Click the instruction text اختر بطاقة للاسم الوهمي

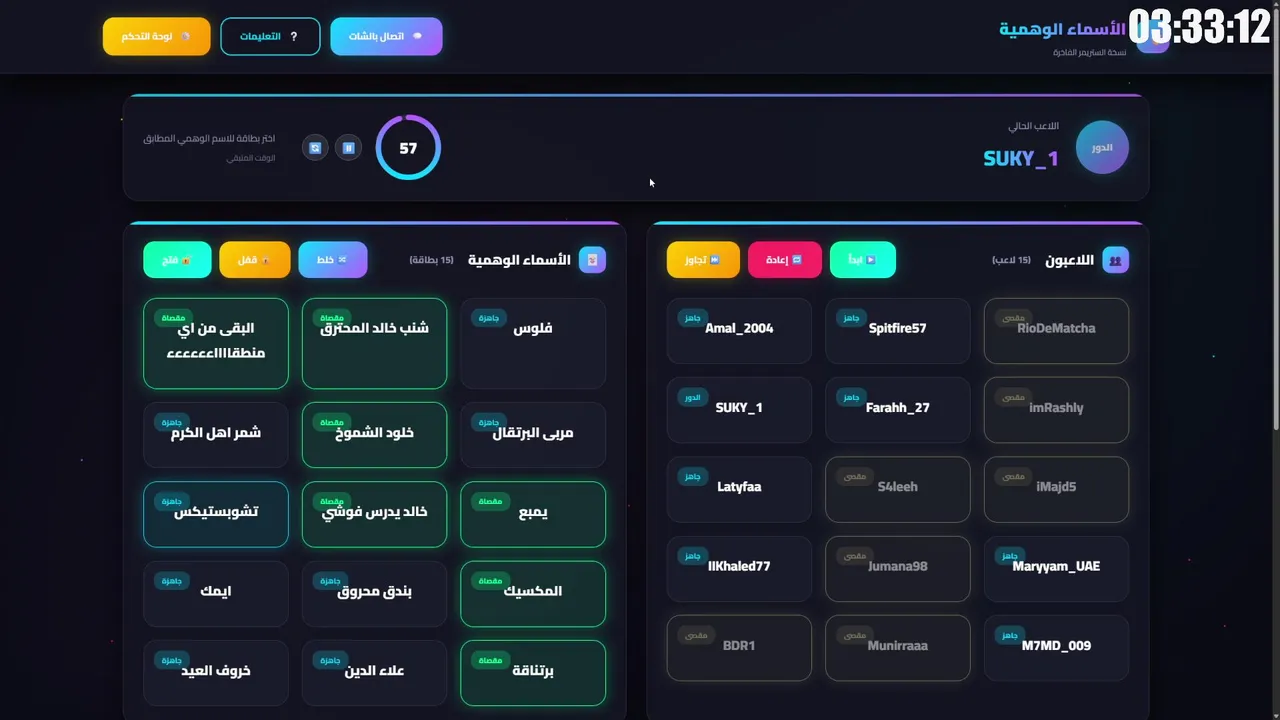click(209, 138)
